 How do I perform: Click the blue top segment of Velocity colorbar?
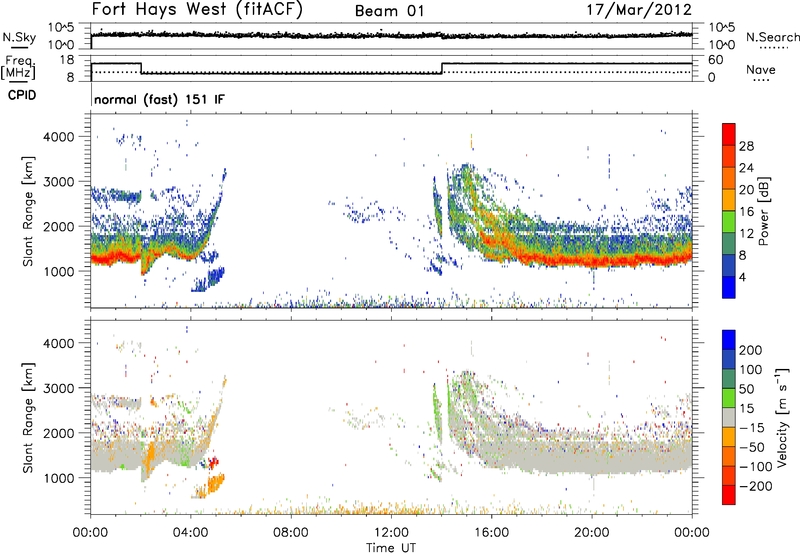(x=729, y=340)
